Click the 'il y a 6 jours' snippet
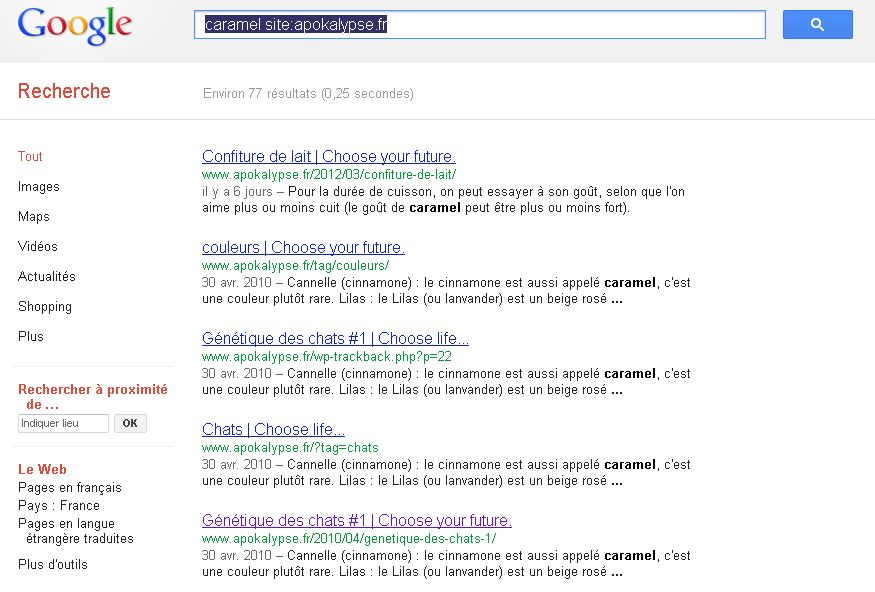The image size is (875, 592). click(x=237, y=191)
